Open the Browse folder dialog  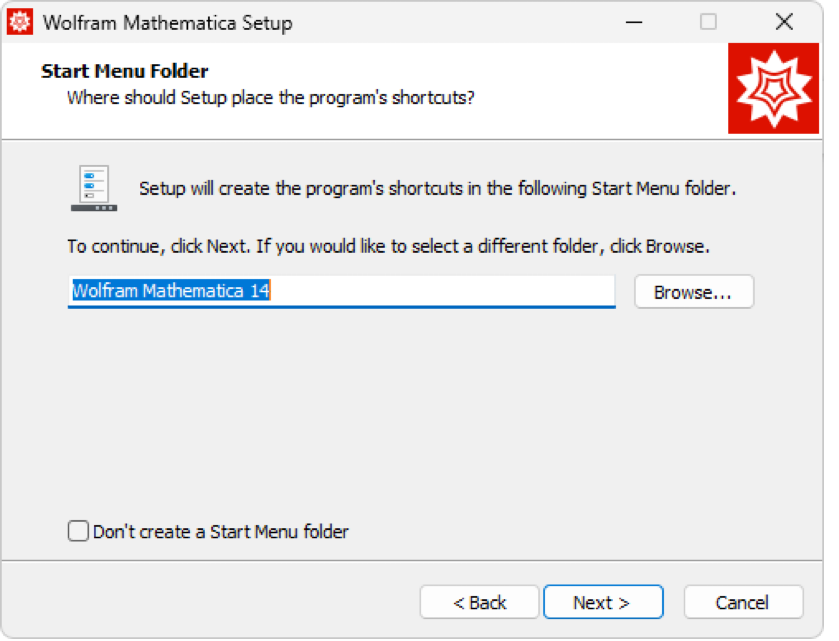pos(693,292)
